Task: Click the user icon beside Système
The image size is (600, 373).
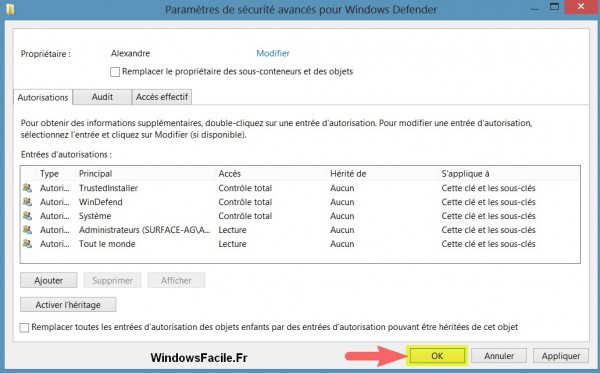Action: click(x=27, y=216)
